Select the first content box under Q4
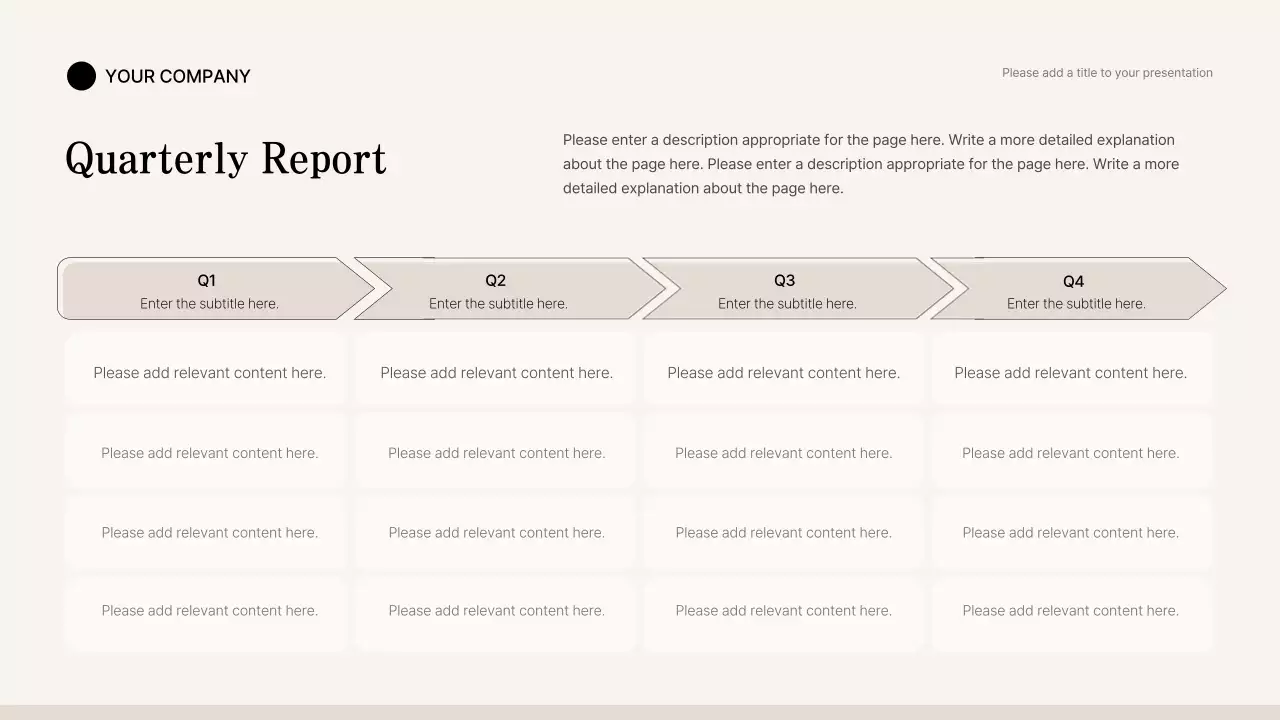The width and height of the screenshot is (1280, 720). (x=1071, y=372)
